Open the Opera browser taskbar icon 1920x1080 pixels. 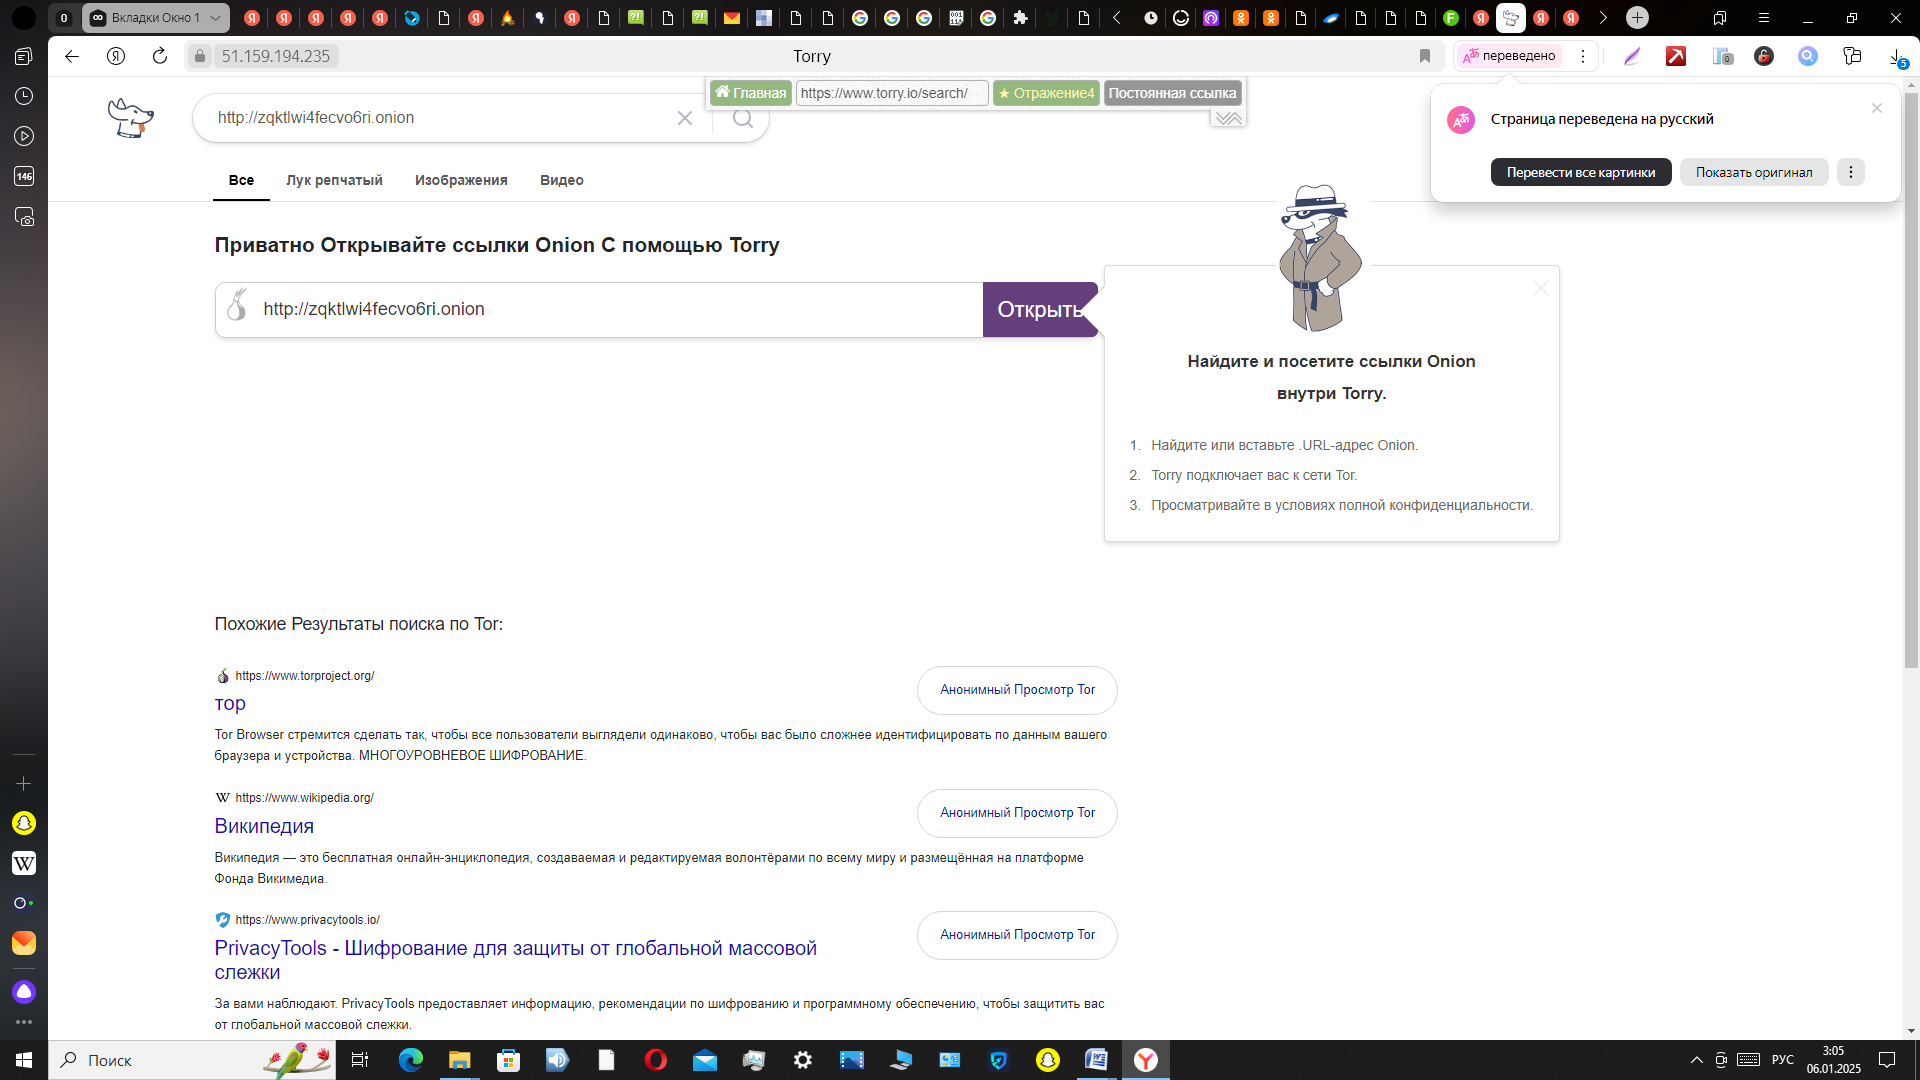tap(656, 1060)
